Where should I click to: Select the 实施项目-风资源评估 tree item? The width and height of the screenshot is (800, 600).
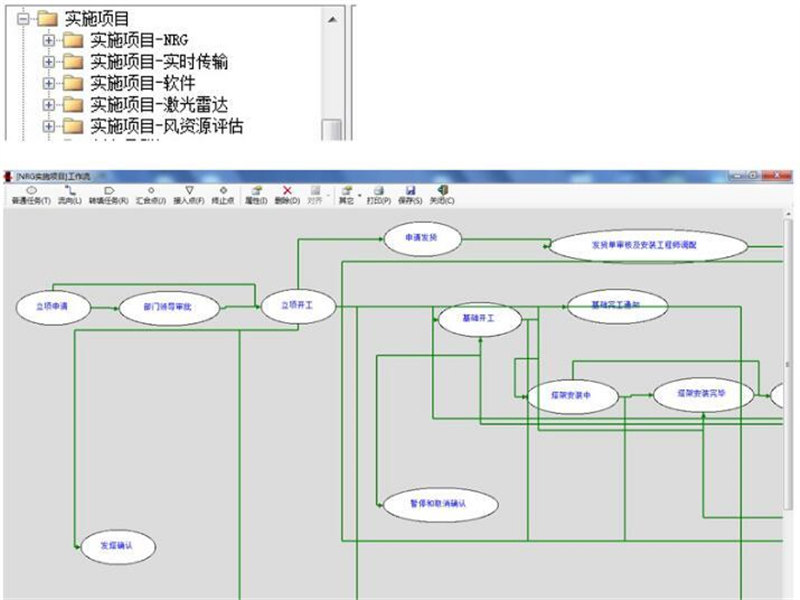[x=167, y=126]
